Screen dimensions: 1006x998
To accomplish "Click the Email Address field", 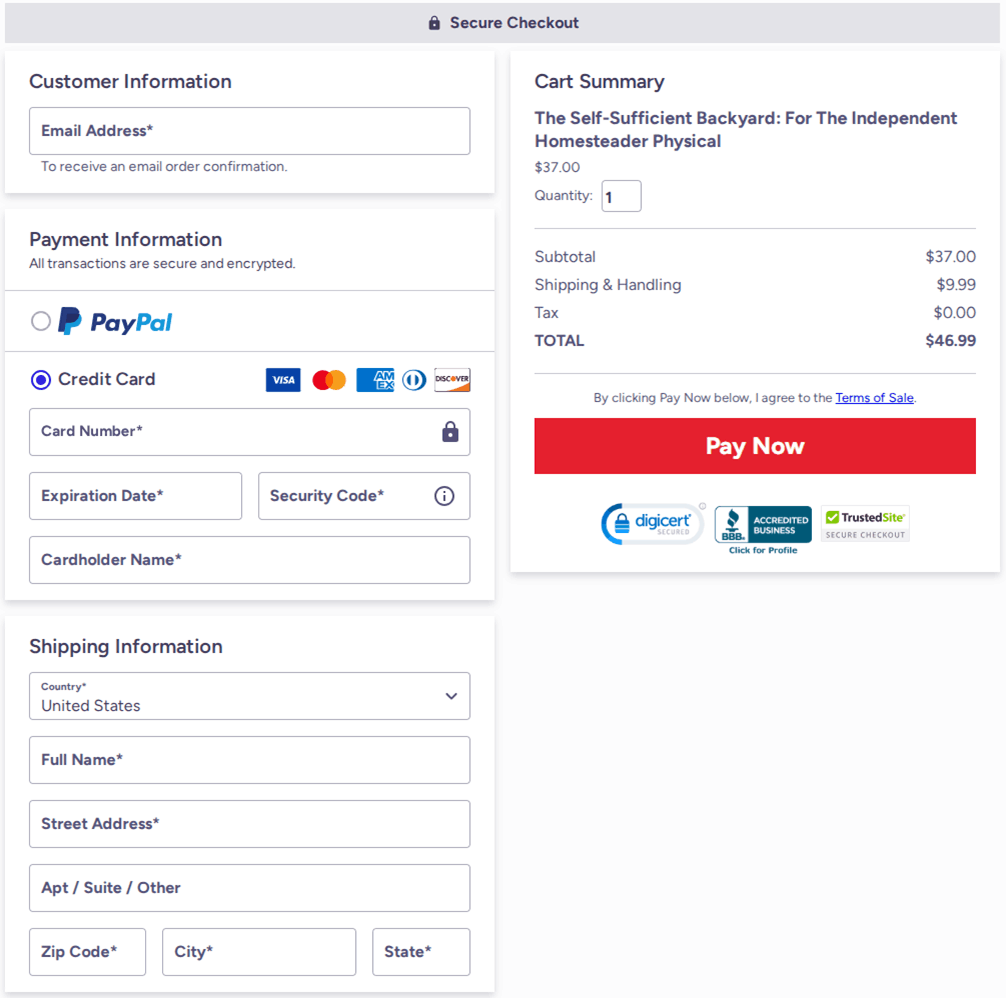I will (x=249, y=131).
